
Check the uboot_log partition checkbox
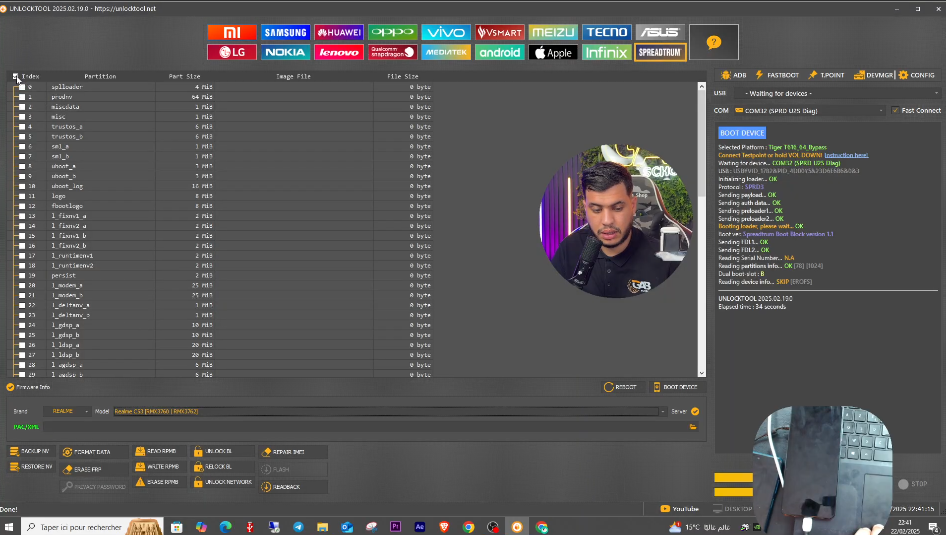coord(22,186)
